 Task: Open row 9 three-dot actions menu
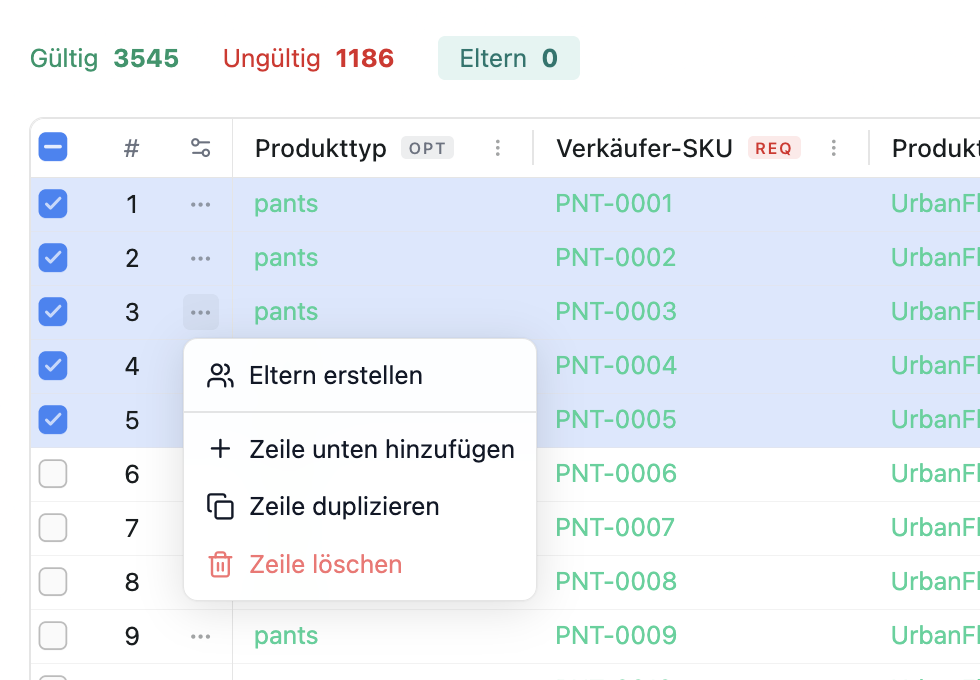[200, 636]
